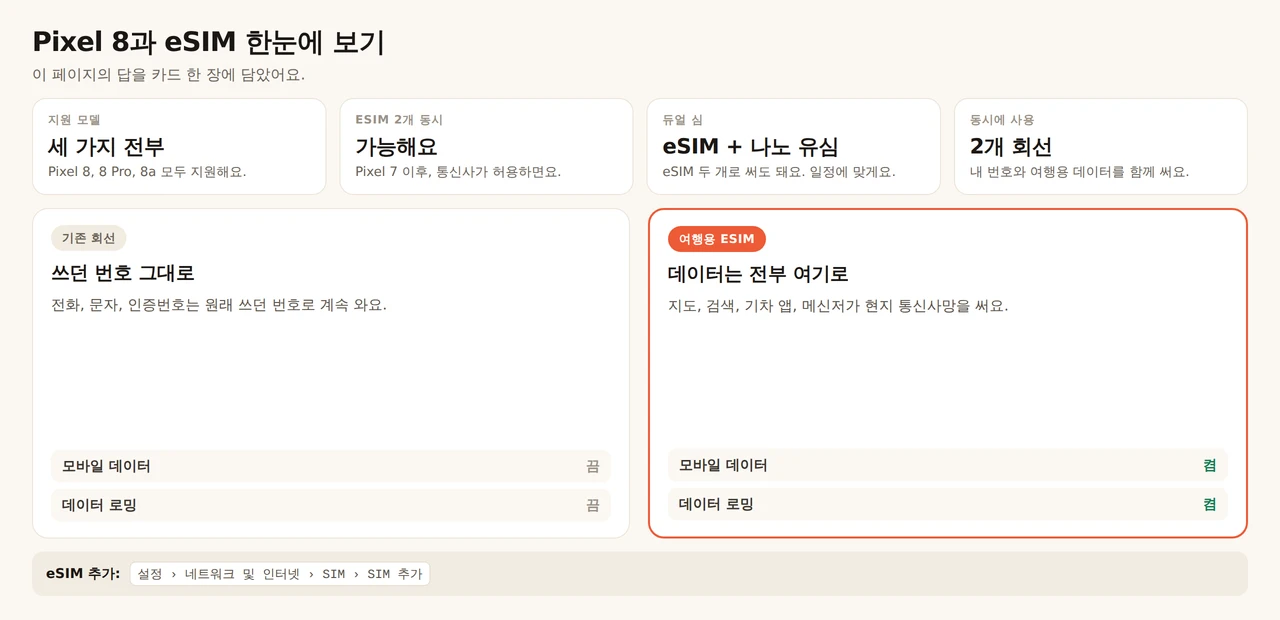Click '전화, 문자, 인증번호는 원래 쓰던 번호로 계속 와요.'
Viewport: 1280px width, 620px height.
(218, 304)
